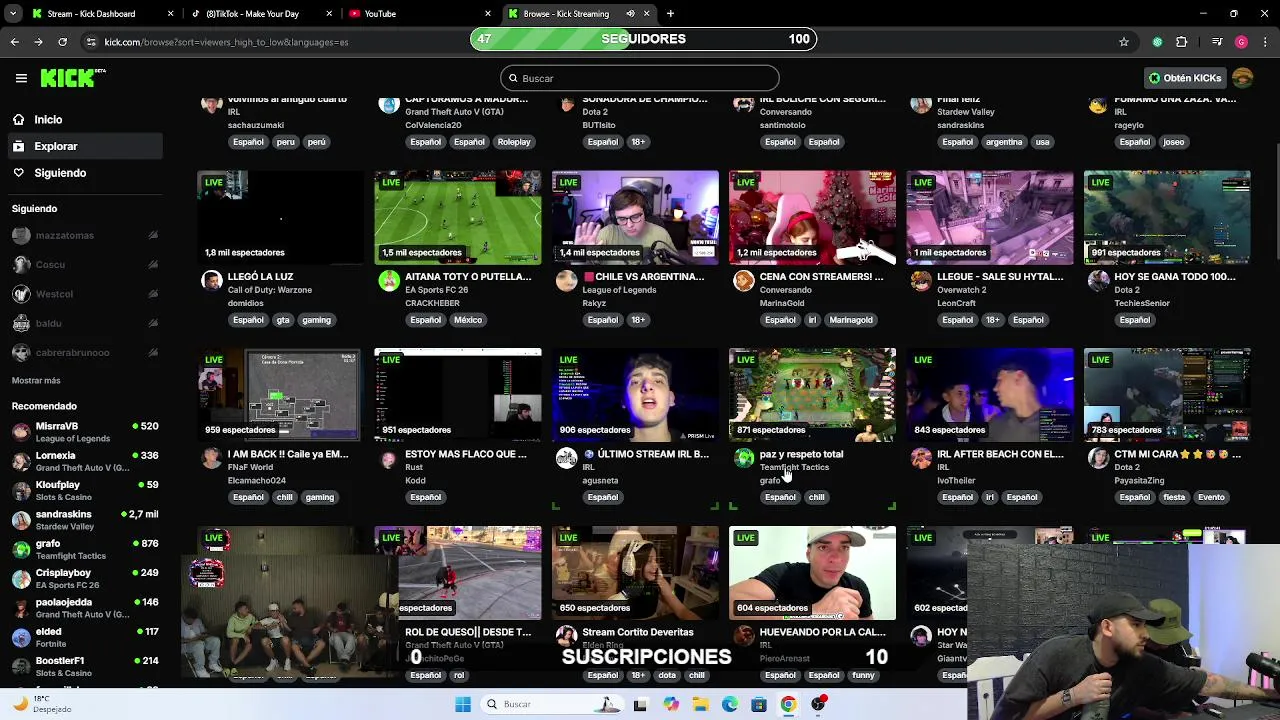
Task: Select México tag under AITANA TOTY stream
Action: (x=468, y=320)
